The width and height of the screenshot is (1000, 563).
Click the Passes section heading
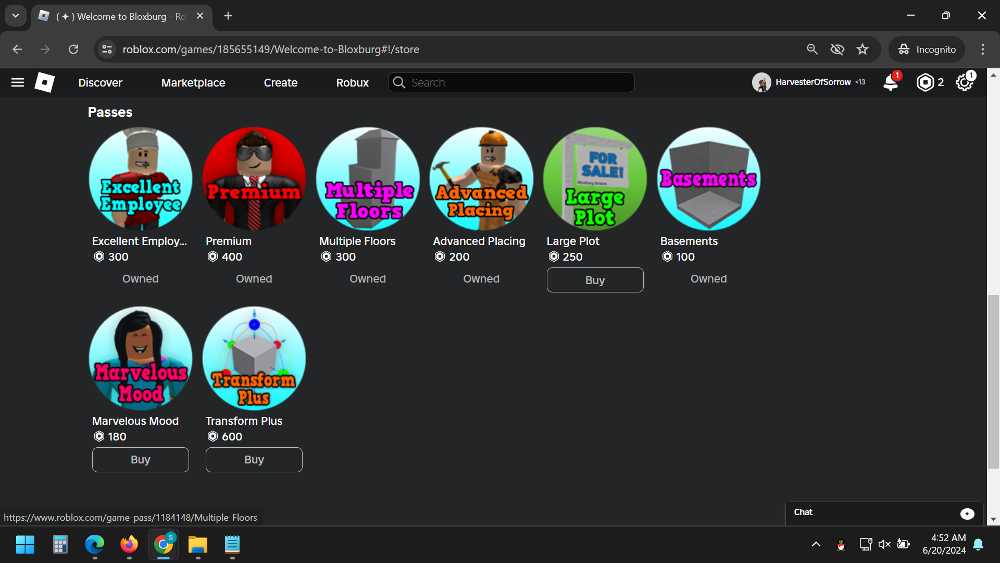(x=110, y=112)
